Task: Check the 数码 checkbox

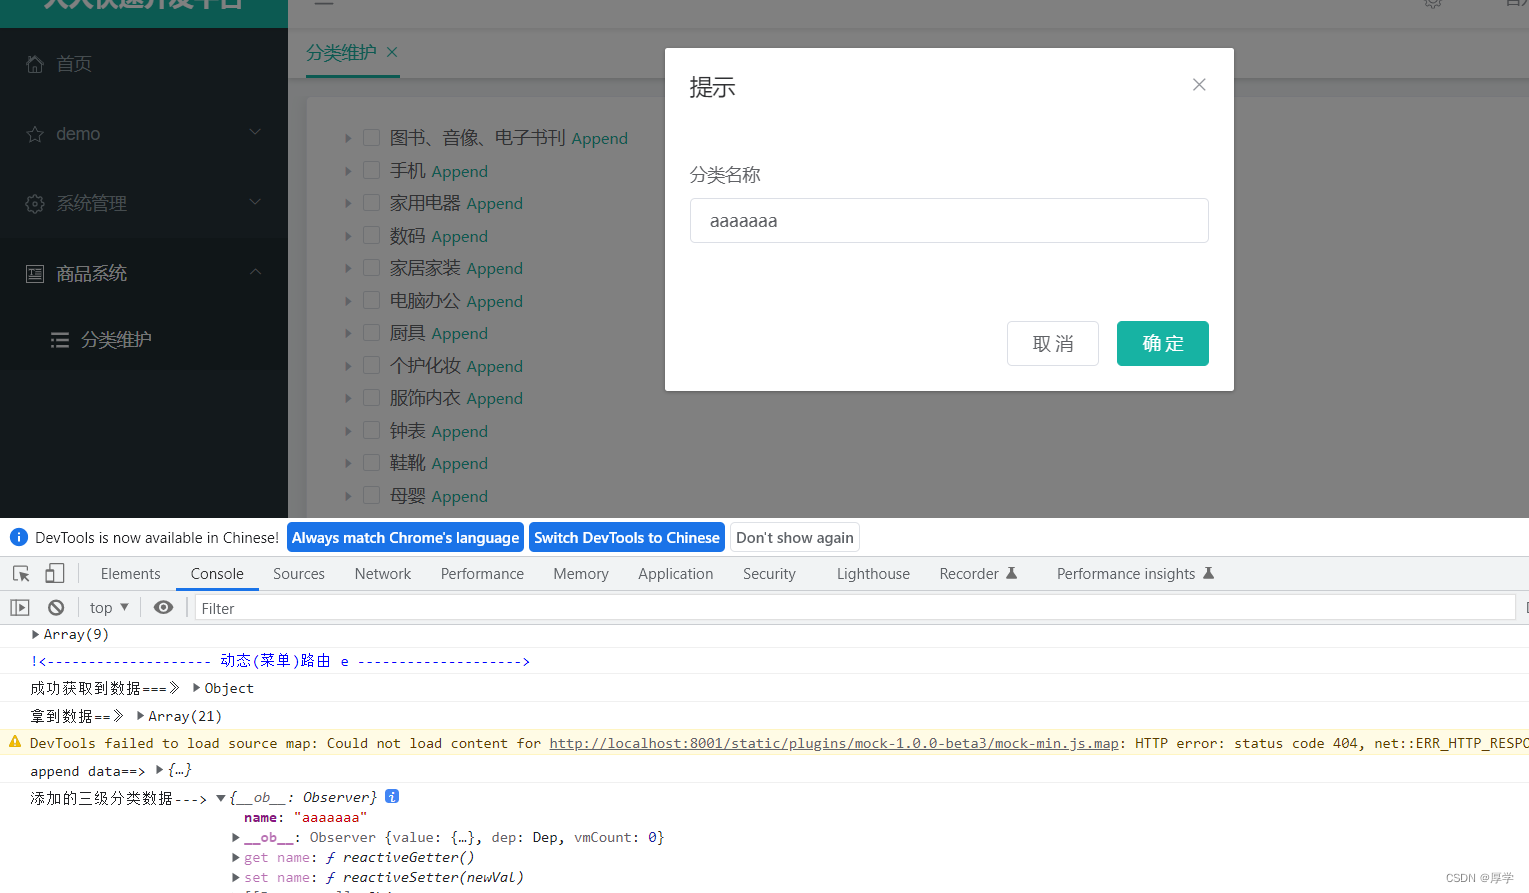Action: [x=371, y=235]
